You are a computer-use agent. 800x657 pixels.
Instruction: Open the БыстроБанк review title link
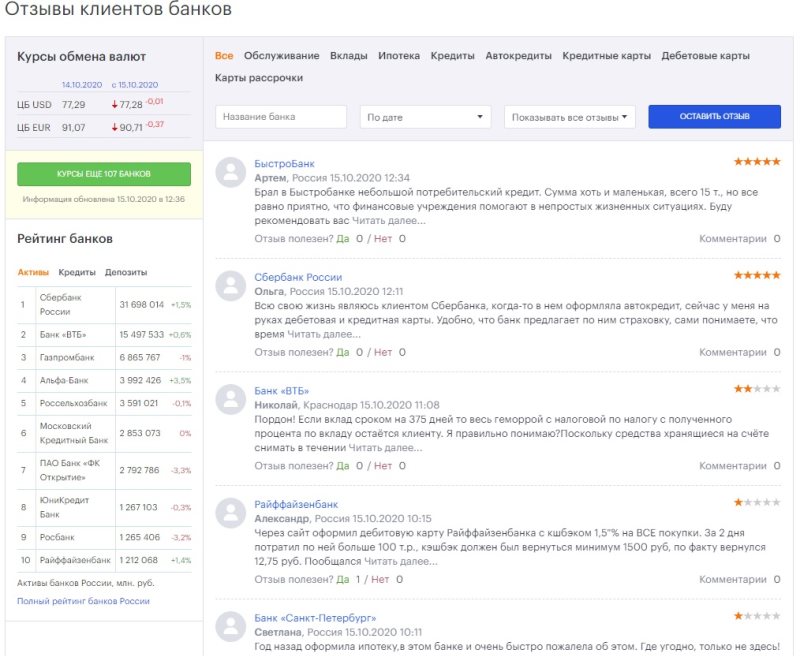(x=284, y=164)
